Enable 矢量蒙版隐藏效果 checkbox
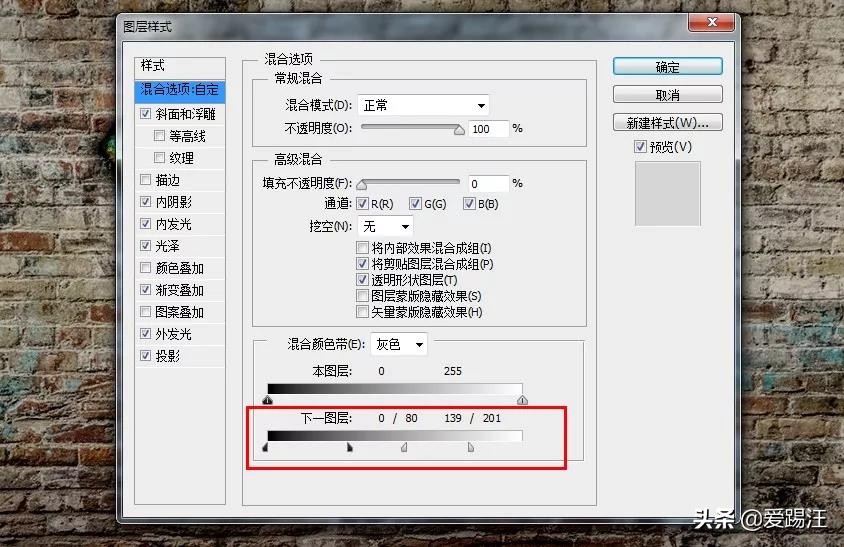The width and height of the screenshot is (844, 547). pos(362,312)
